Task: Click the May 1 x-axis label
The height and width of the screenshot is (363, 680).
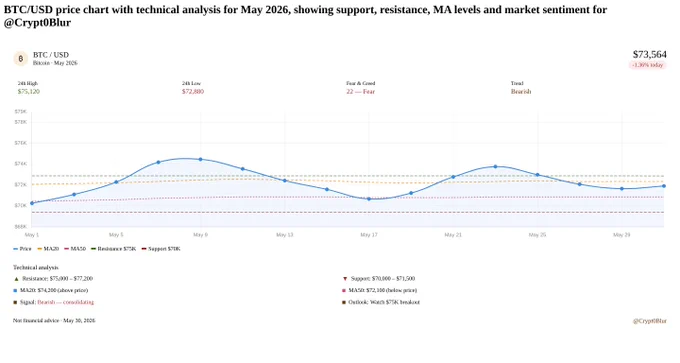Action: point(32,235)
